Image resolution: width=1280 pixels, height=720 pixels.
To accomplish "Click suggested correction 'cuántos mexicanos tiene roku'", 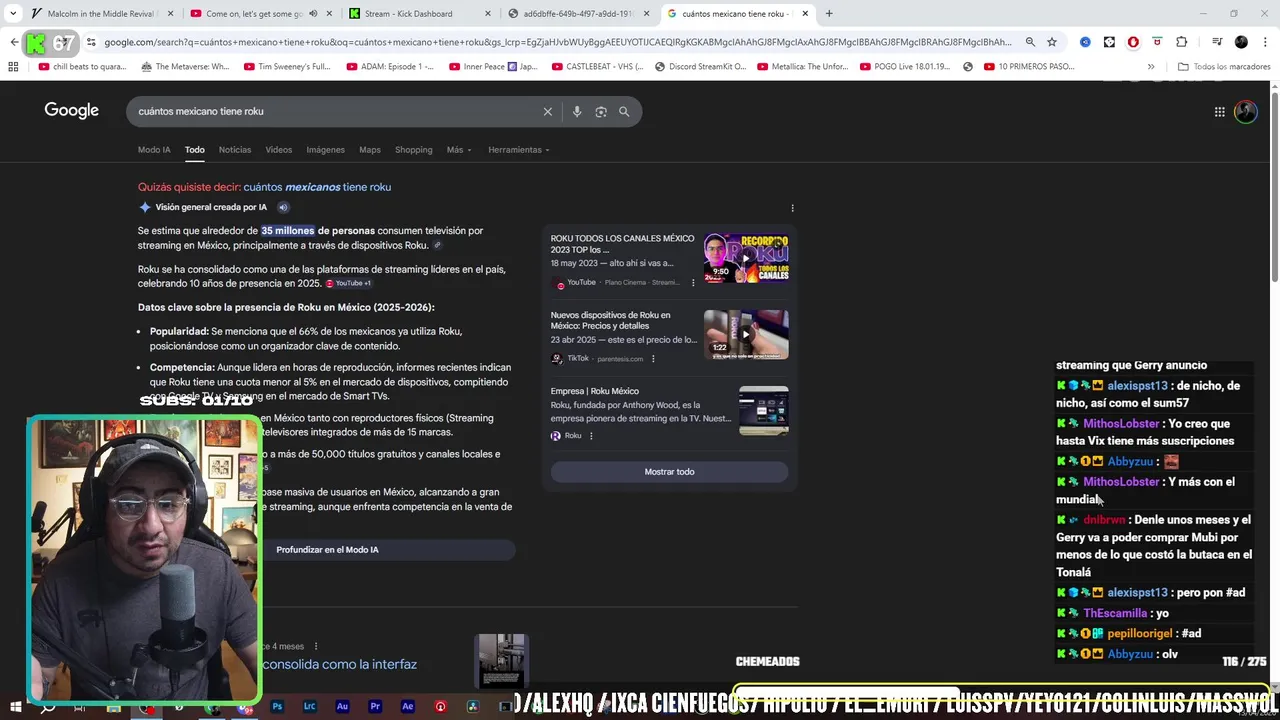I will click(x=317, y=187).
